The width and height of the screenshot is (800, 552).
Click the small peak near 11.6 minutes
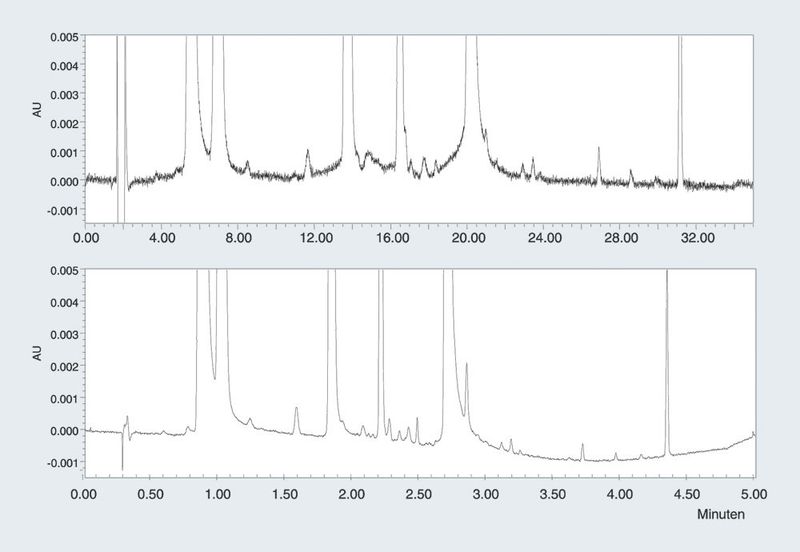[x=308, y=162]
